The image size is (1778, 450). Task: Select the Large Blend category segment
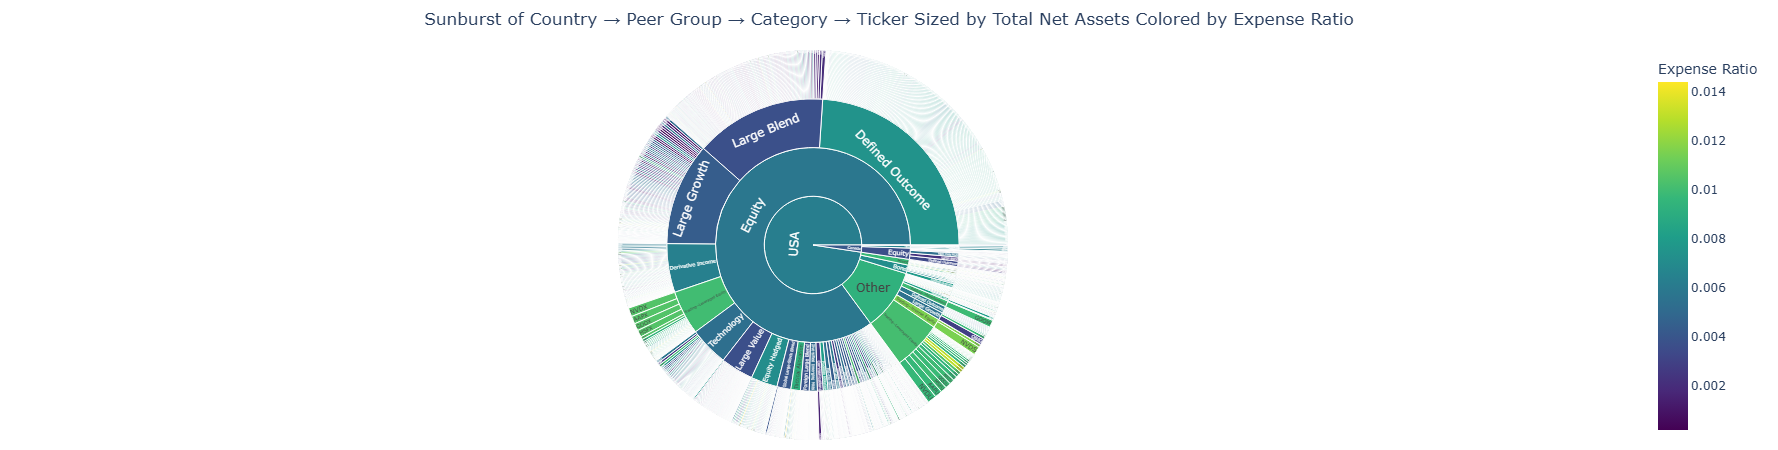[765, 131]
